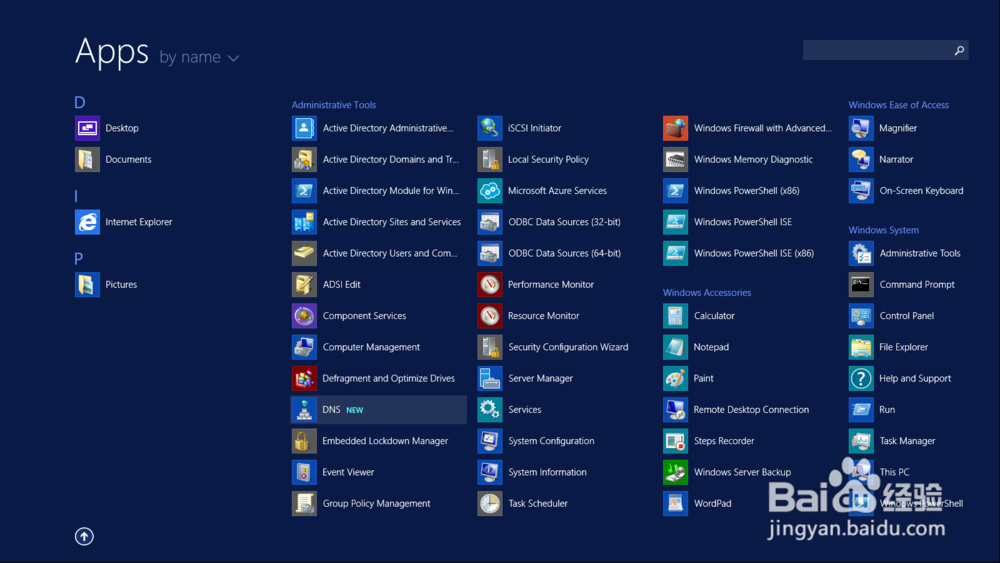
Task: Open Remote Desktop Connection icon
Action: click(x=675, y=409)
